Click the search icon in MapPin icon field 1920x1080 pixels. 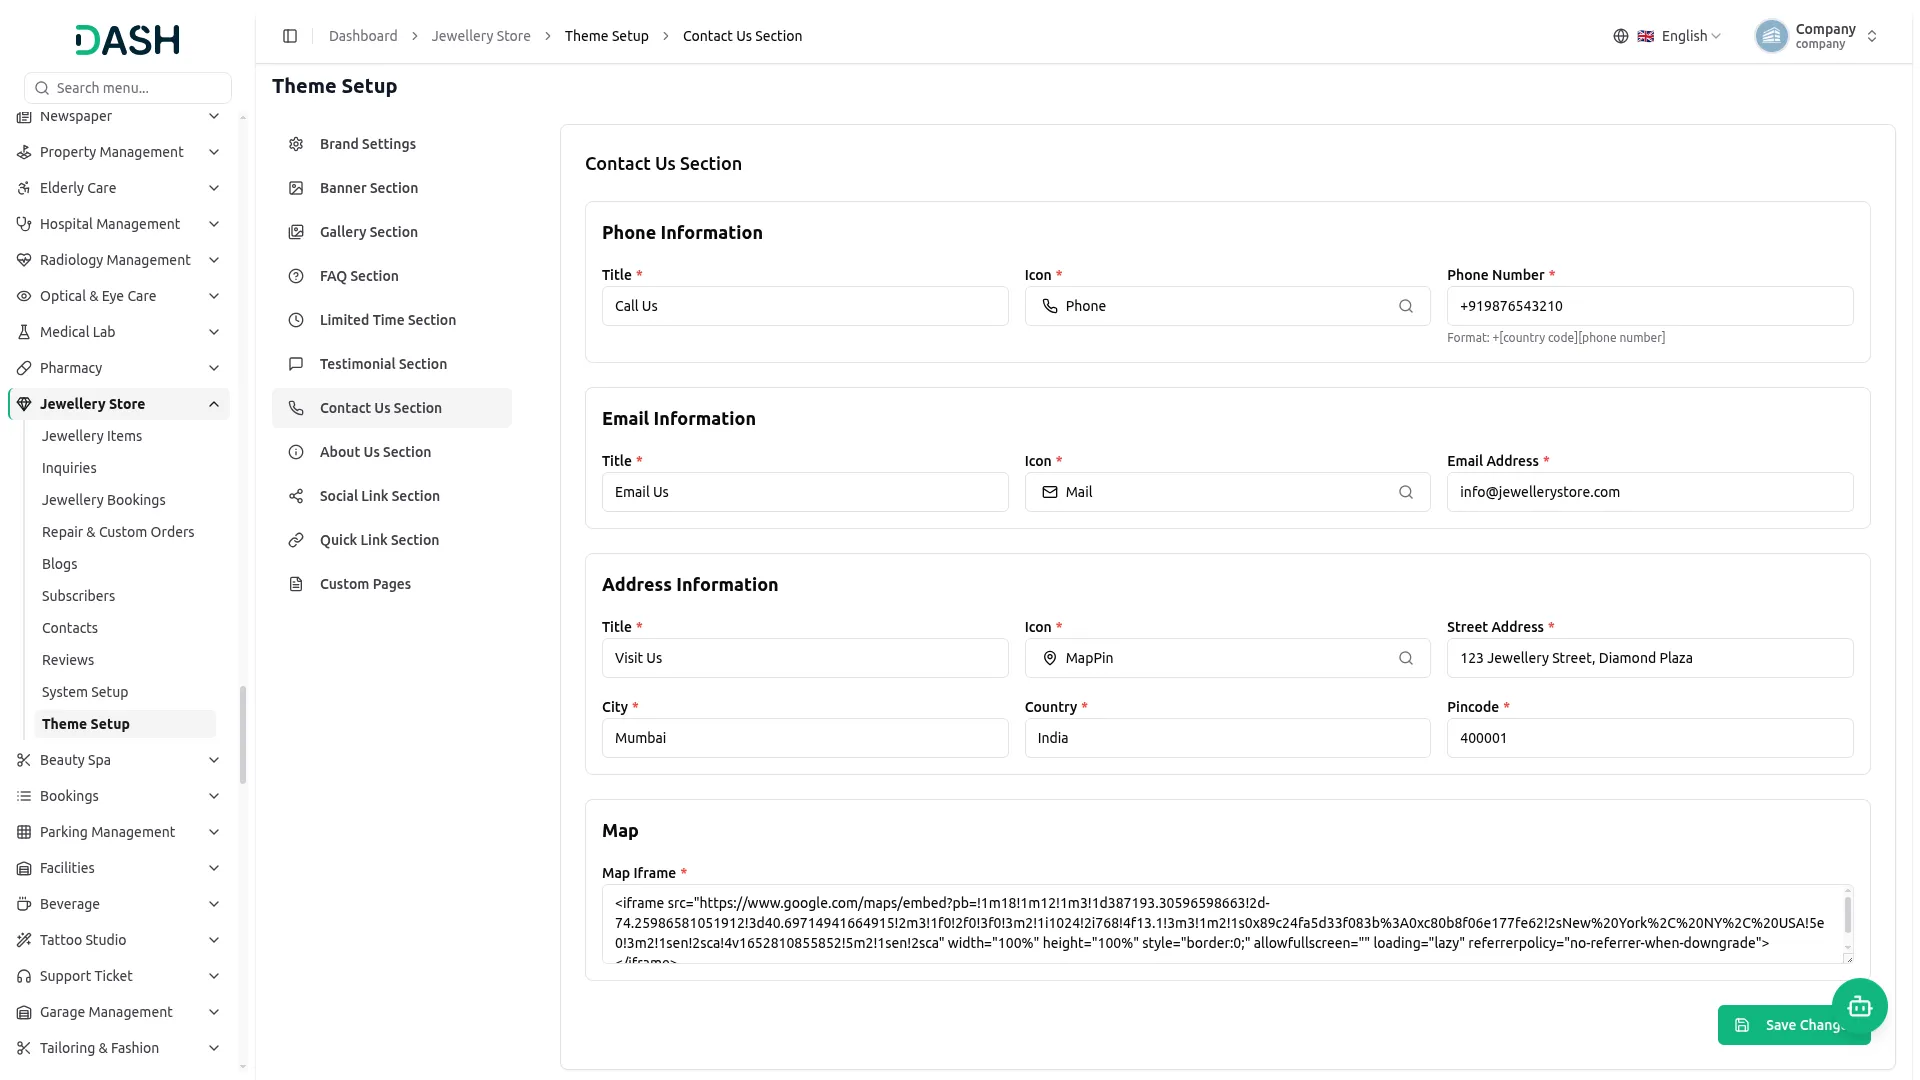point(1406,658)
